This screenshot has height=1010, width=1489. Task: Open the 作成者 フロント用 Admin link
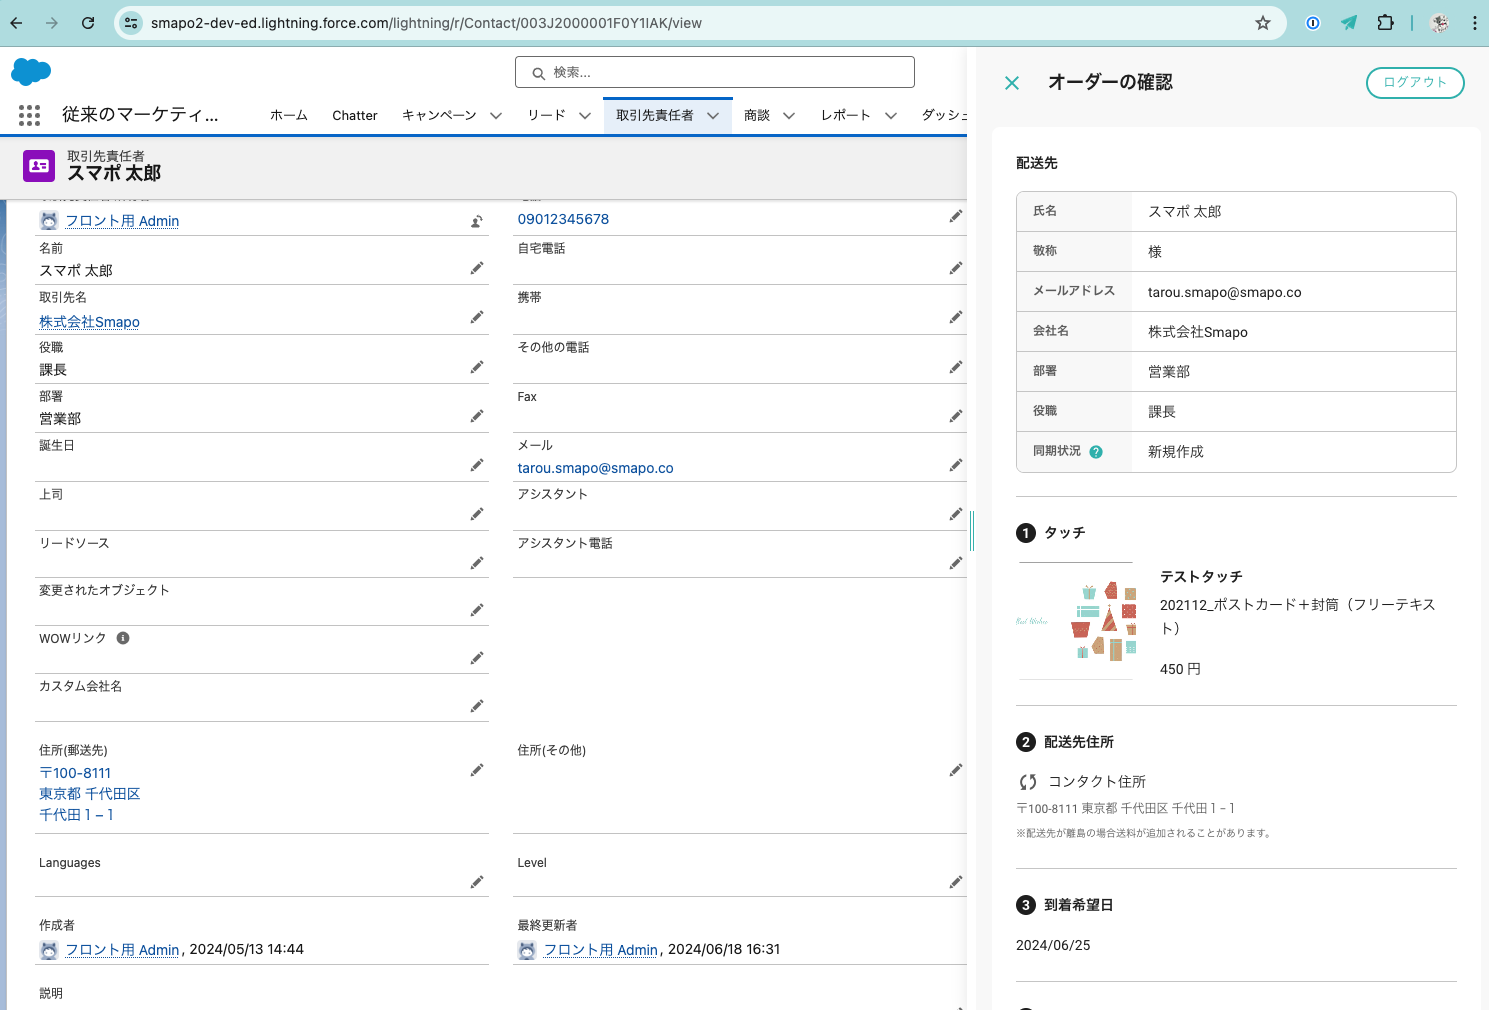122,950
